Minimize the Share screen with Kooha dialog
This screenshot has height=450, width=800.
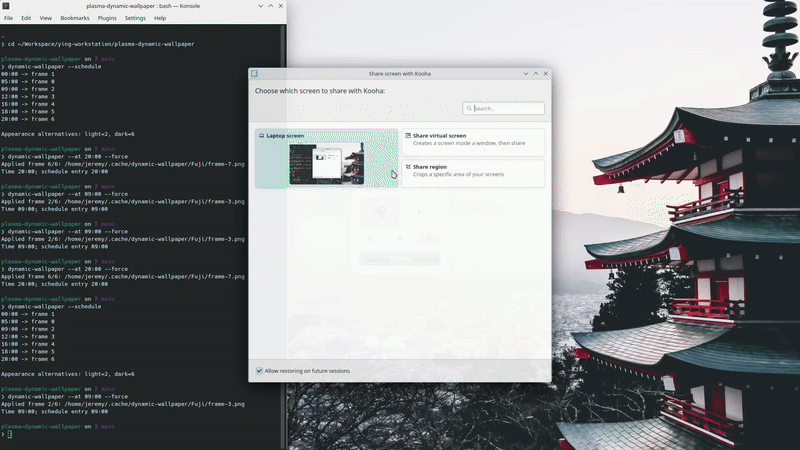526,73
